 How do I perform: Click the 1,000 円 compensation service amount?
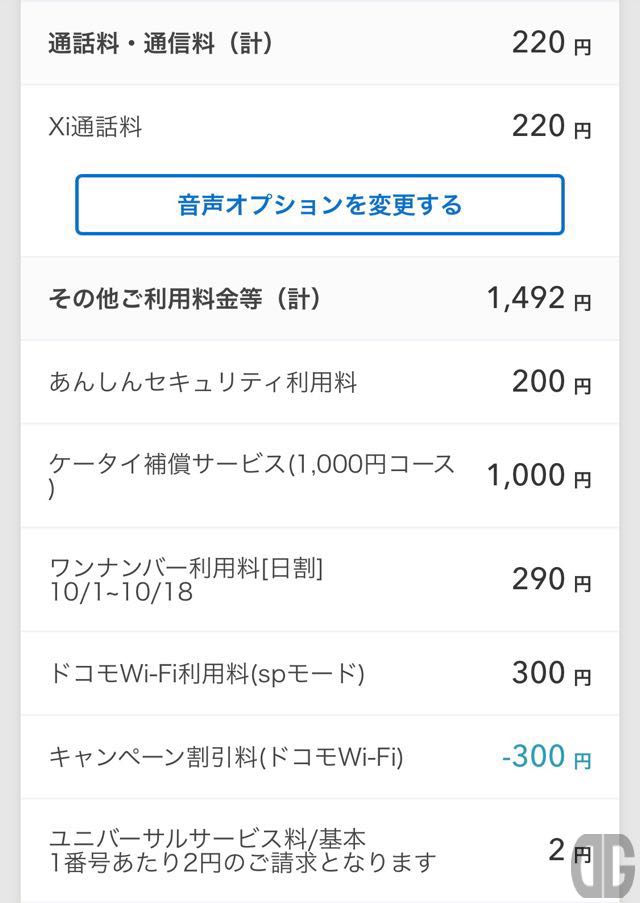tap(539, 476)
